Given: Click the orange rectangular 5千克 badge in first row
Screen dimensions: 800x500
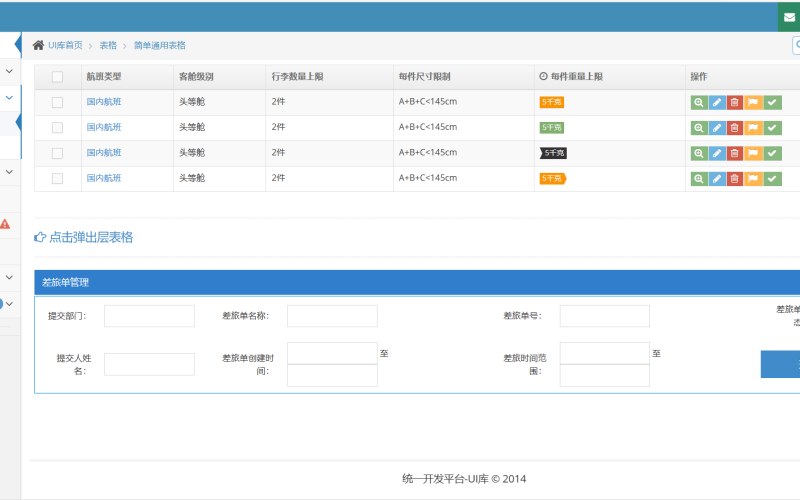Looking at the screenshot, I should click(552, 102).
